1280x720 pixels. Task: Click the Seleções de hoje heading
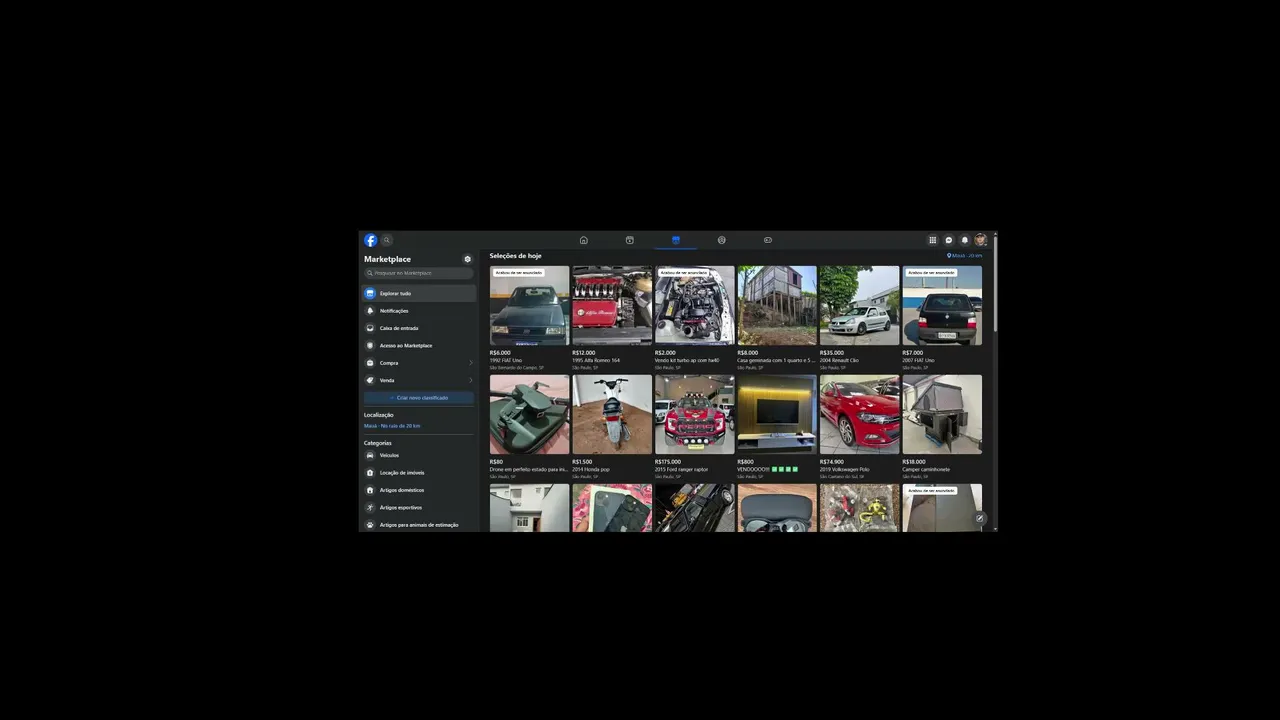coord(516,256)
